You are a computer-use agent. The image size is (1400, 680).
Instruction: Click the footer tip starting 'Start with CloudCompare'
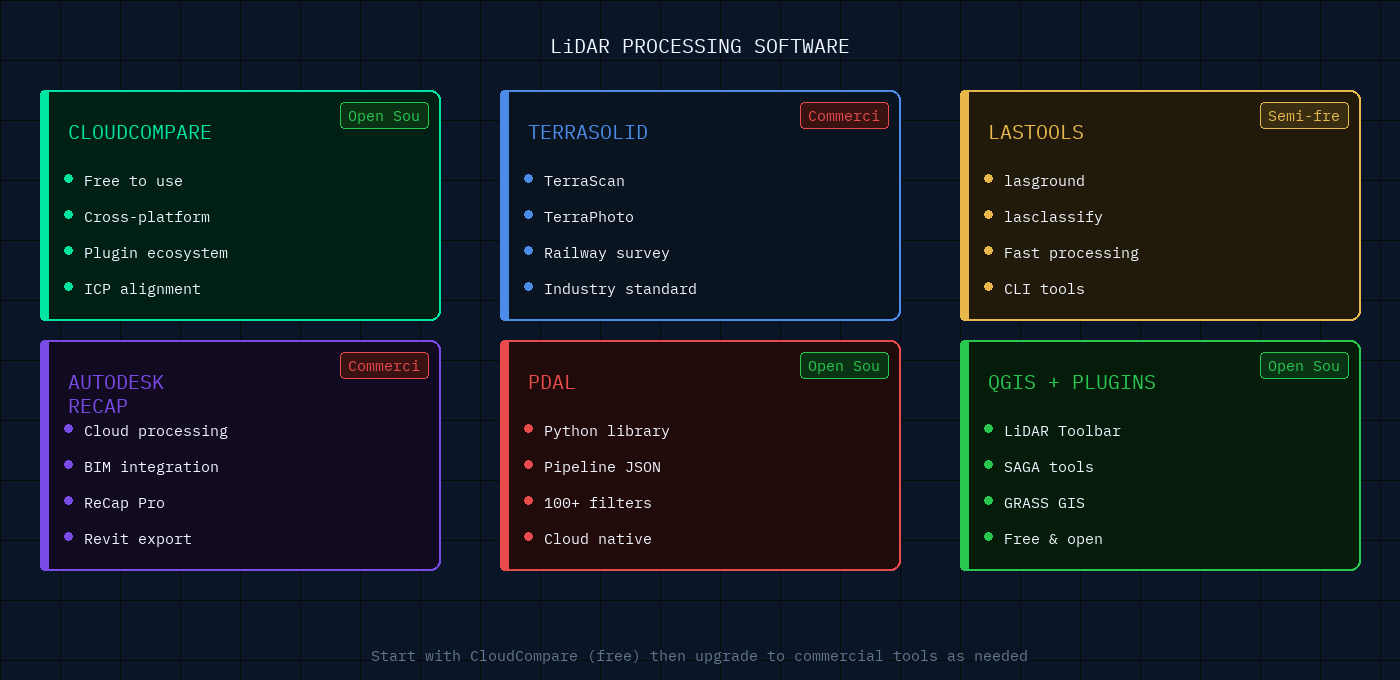699,656
